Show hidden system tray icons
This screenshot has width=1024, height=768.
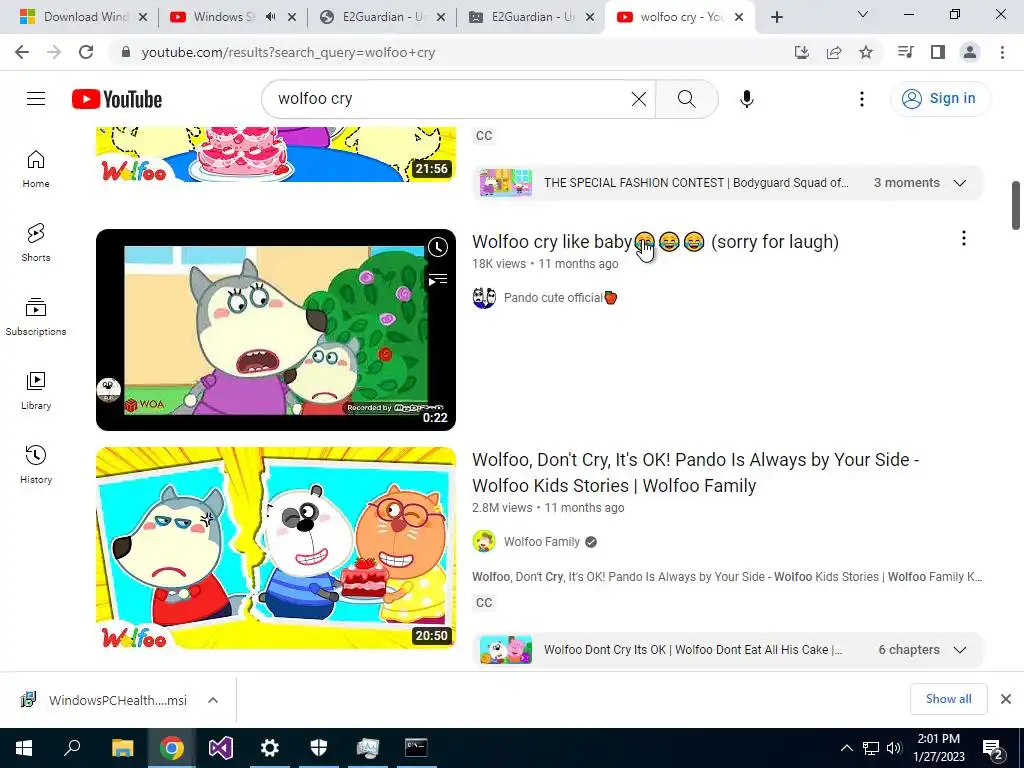(x=846, y=748)
